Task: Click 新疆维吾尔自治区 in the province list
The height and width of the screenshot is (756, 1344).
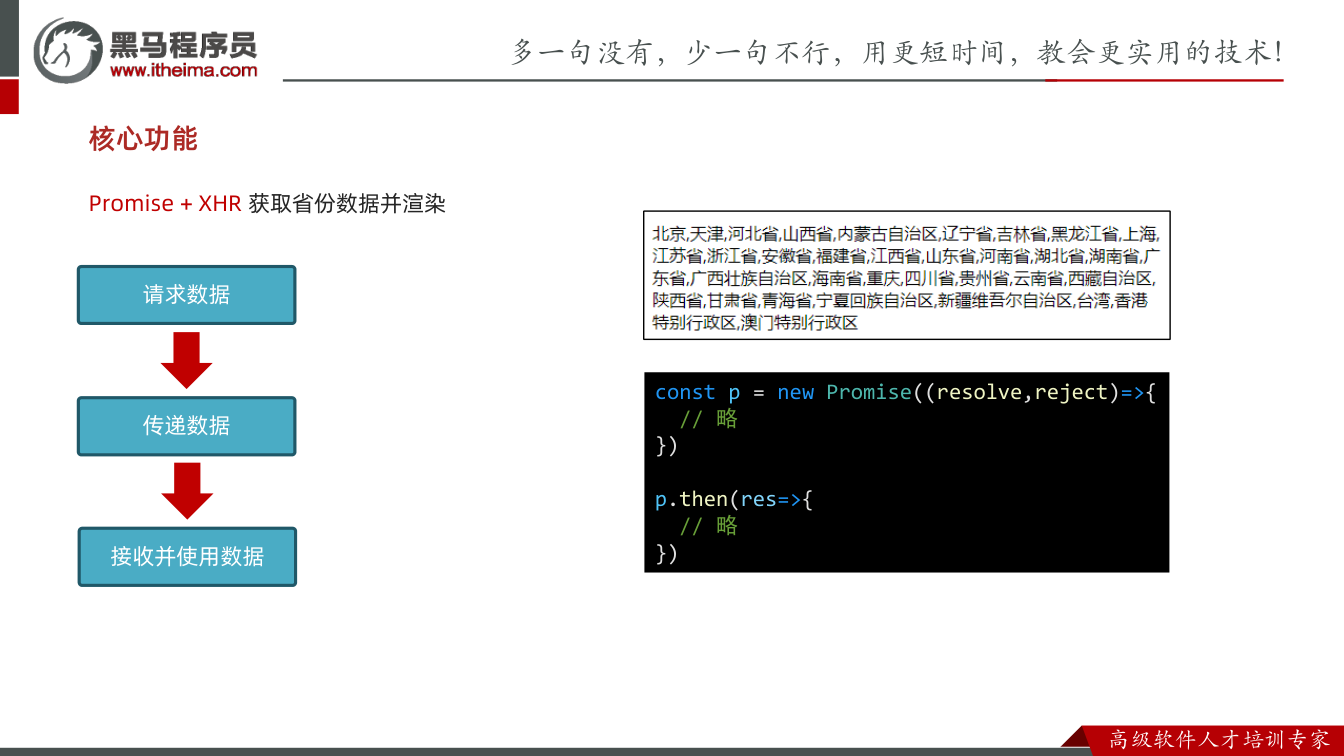Action: pyautogui.click(x=1004, y=300)
